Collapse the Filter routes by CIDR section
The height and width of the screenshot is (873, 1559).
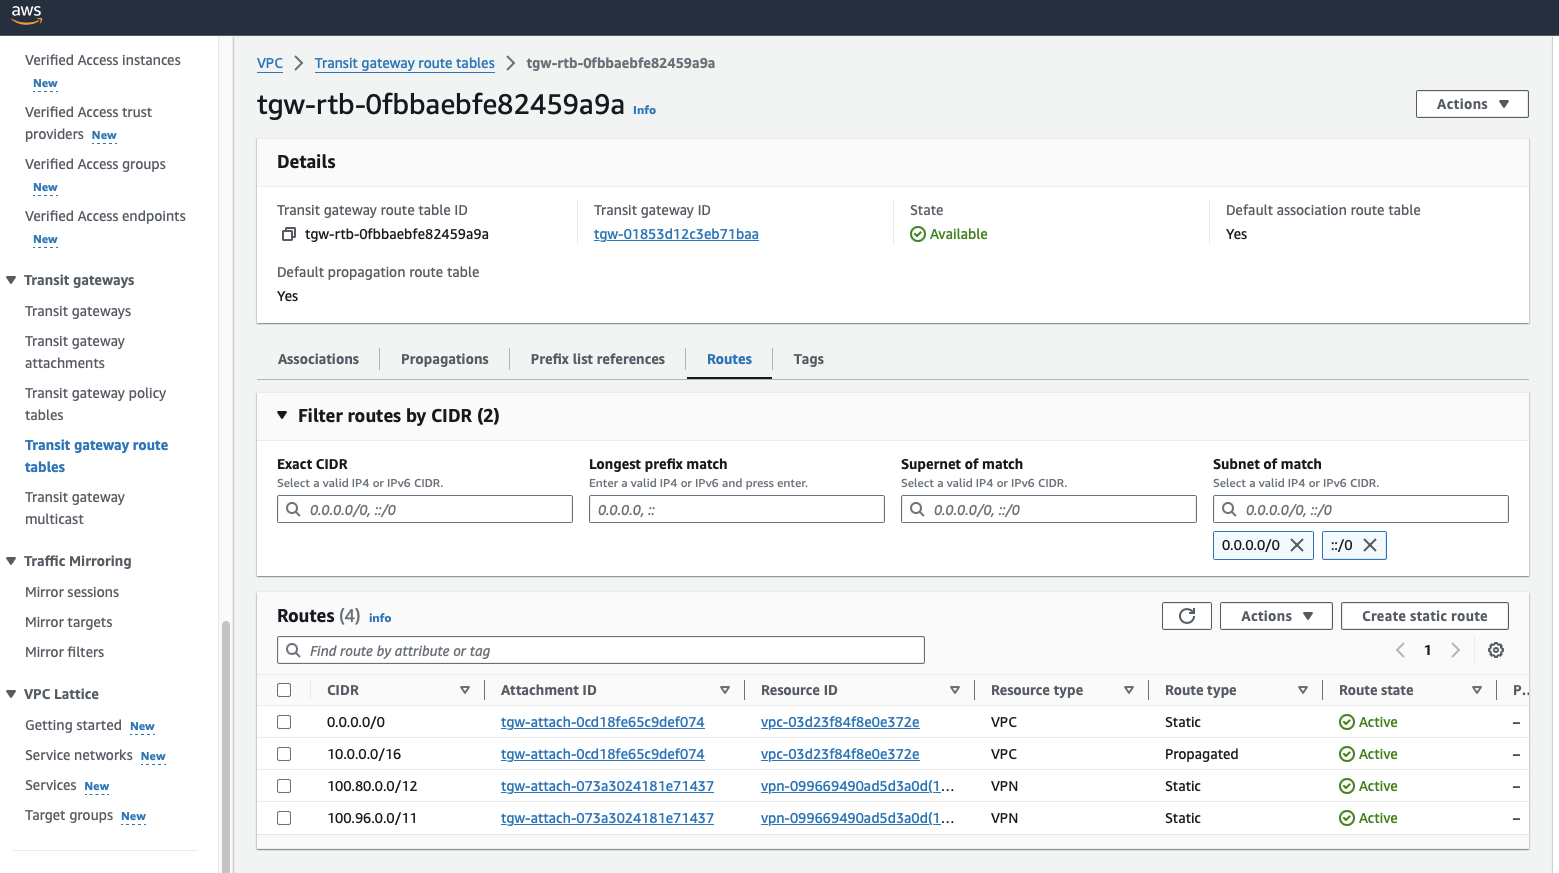point(282,415)
